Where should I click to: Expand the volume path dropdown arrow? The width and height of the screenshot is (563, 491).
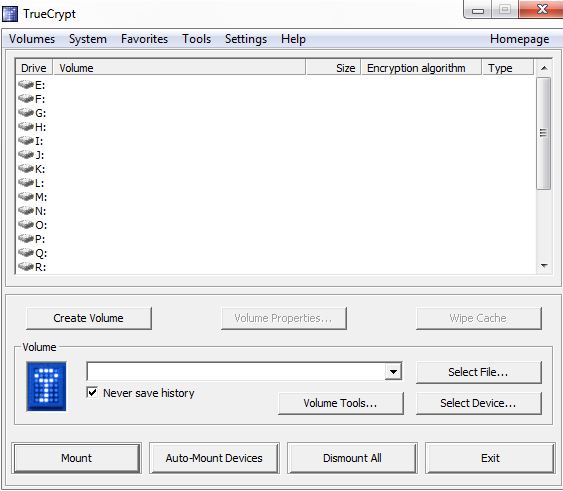pyautogui.click(x=393, y=371)
